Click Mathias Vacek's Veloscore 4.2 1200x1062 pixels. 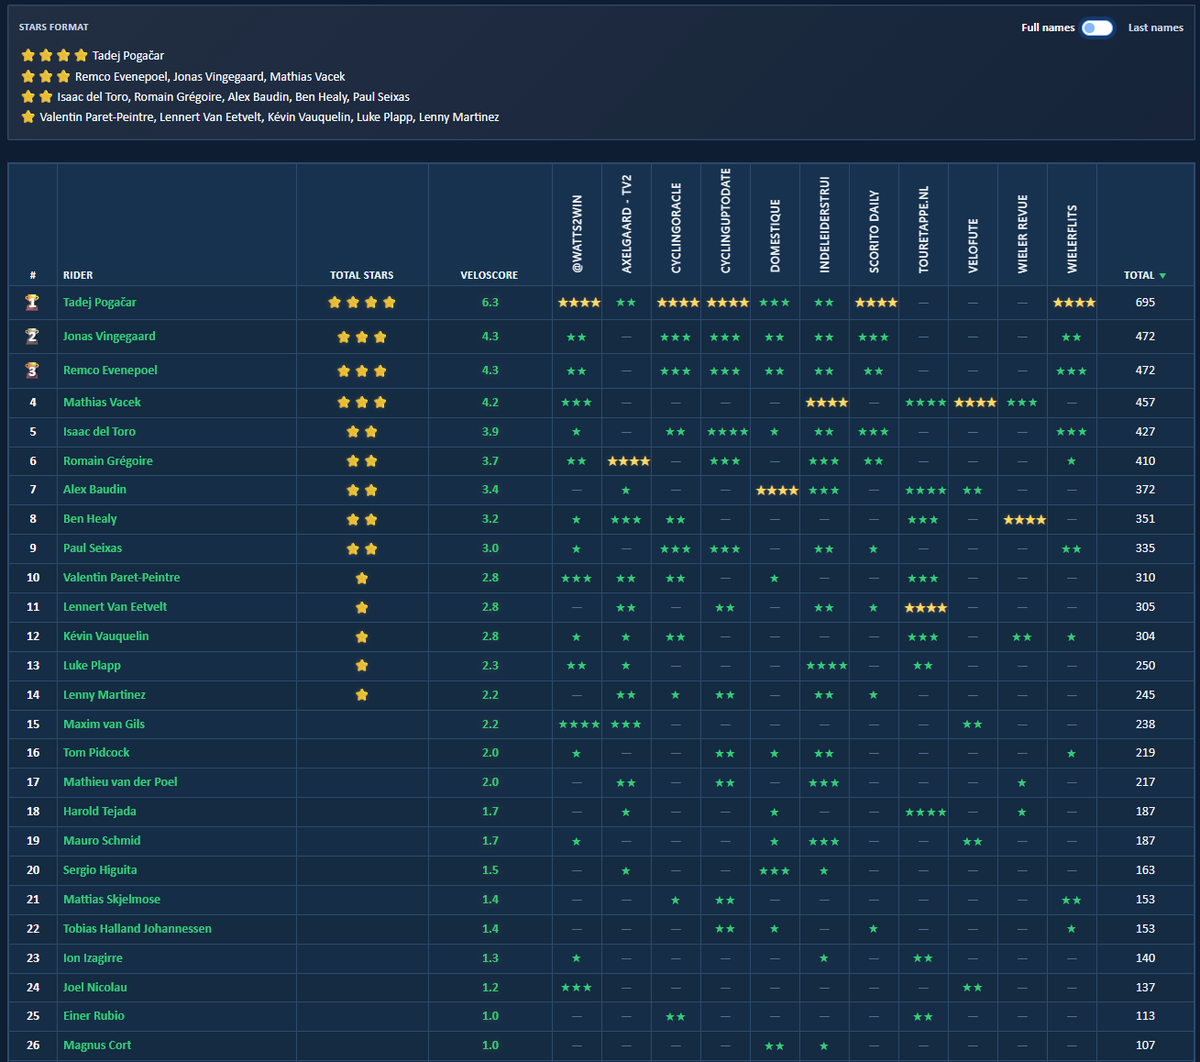pos(490,402)
